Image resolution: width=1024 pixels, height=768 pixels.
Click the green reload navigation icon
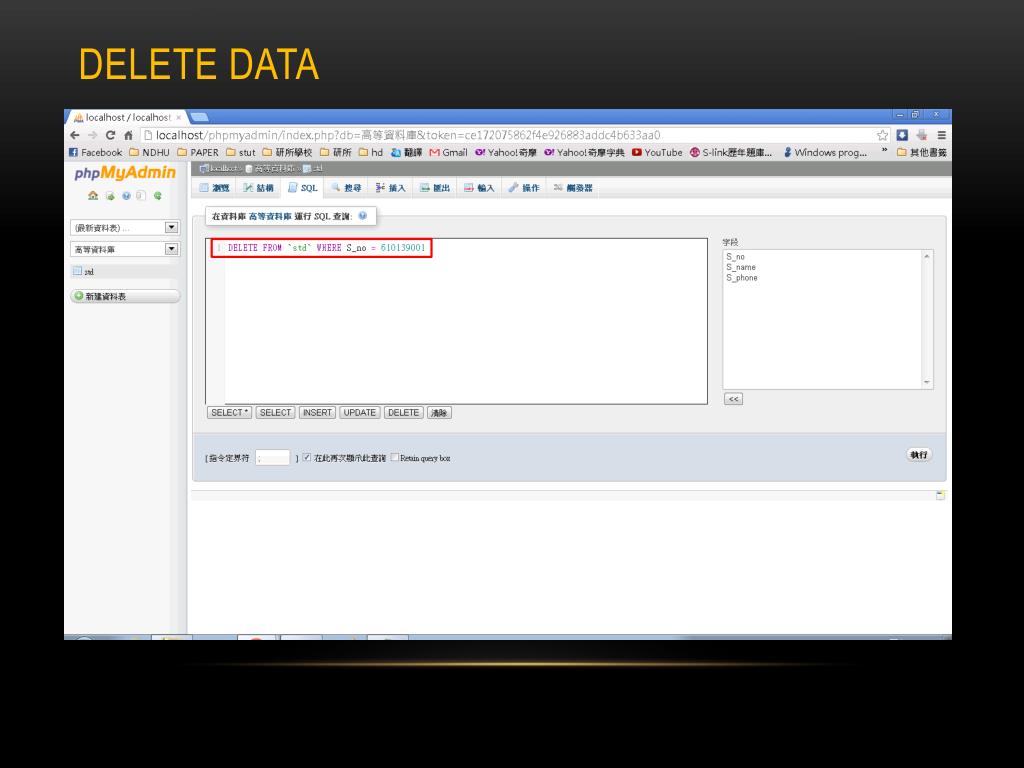157,195
